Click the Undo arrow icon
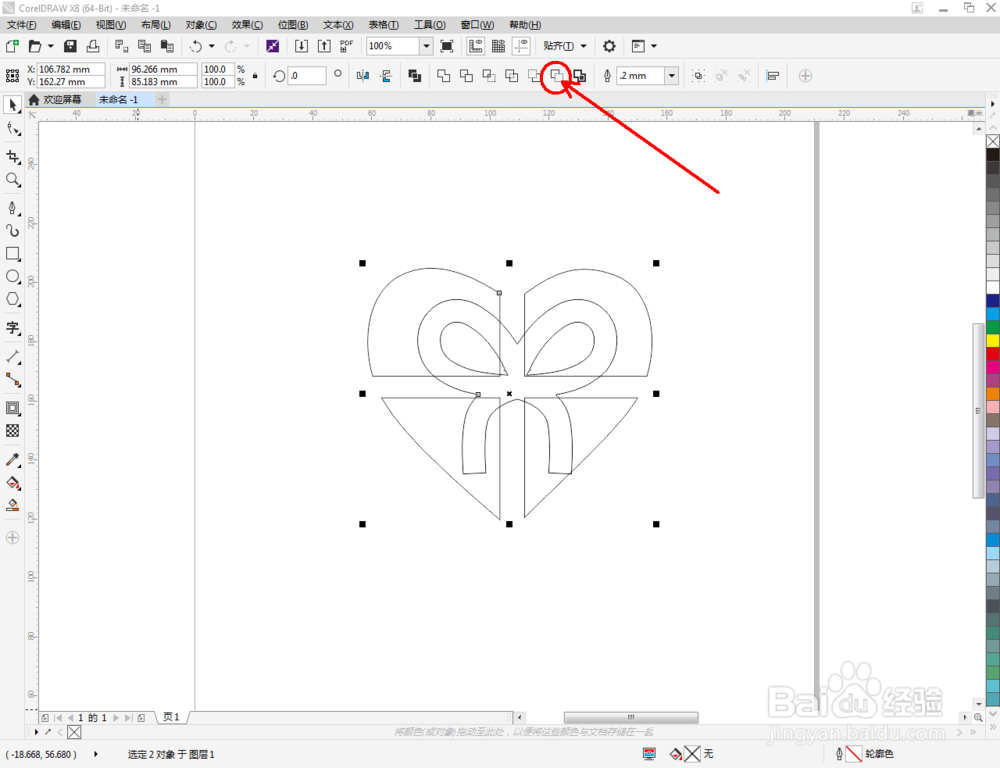The image size is (1000, 768). point(196,46)
